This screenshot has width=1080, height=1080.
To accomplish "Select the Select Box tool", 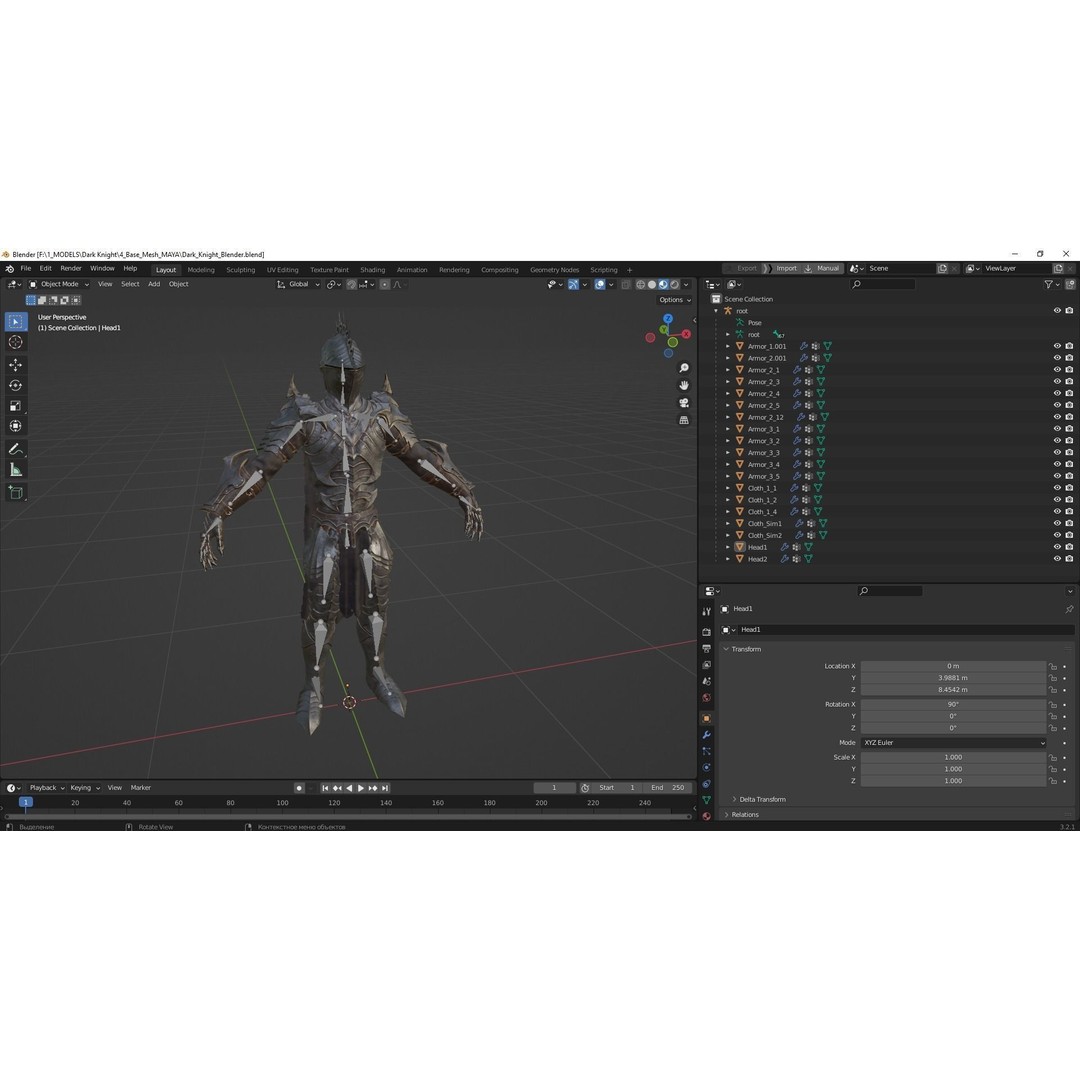I will point(16,322).
